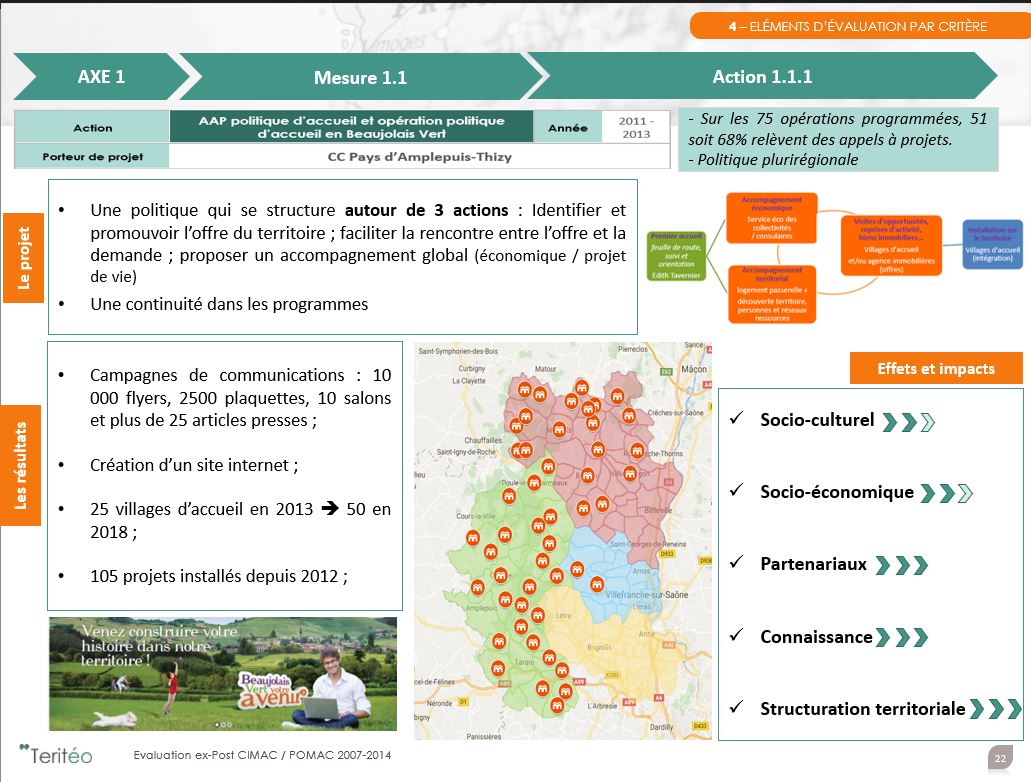Viewport: 1031px width, 782px height.
Task: Click the page number 22 badge
Action: [x=999, y=759]
